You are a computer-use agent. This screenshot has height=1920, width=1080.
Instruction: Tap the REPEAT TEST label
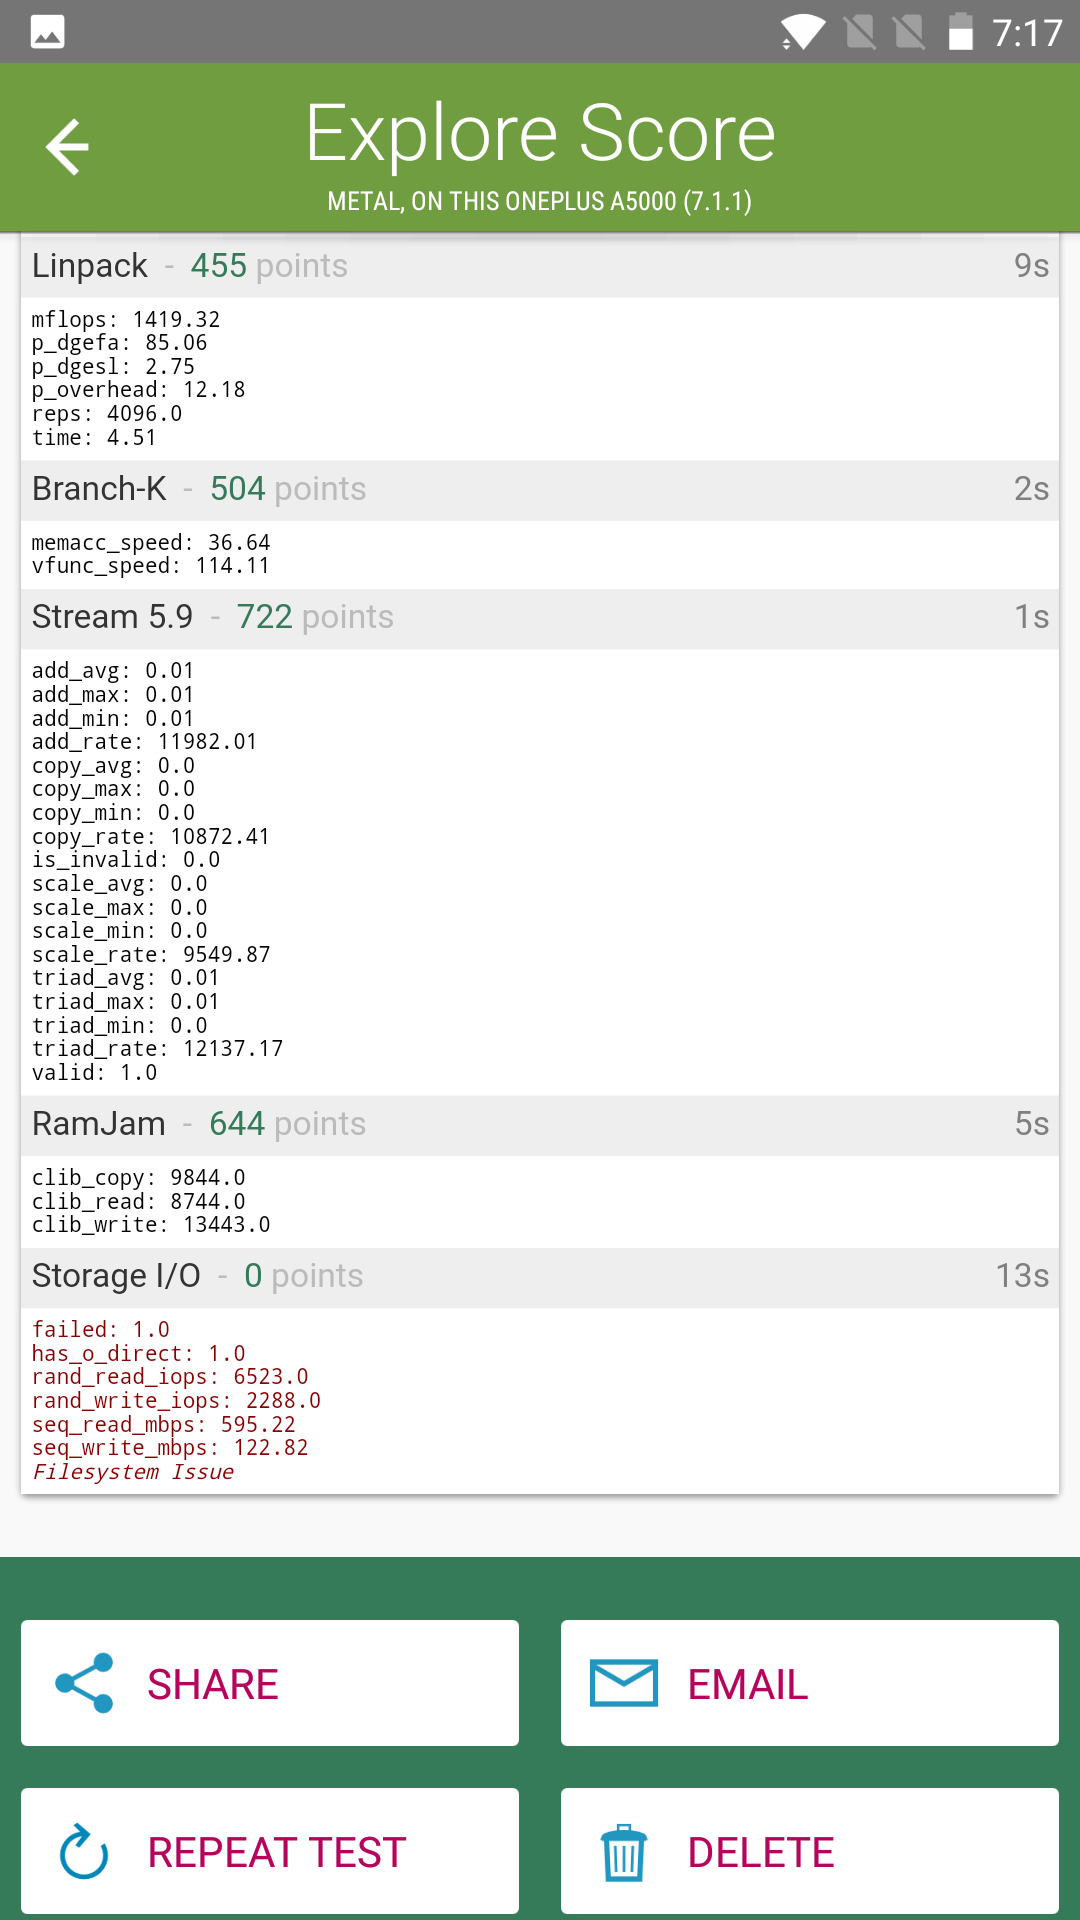pos(277,1853)
